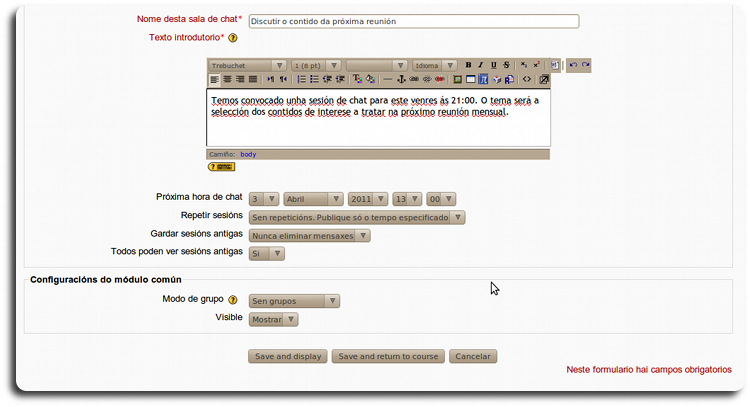Open the Trebuchet font family dropdown
The height and width of the screenshot is (407, 750).
[x=247, y=66]
